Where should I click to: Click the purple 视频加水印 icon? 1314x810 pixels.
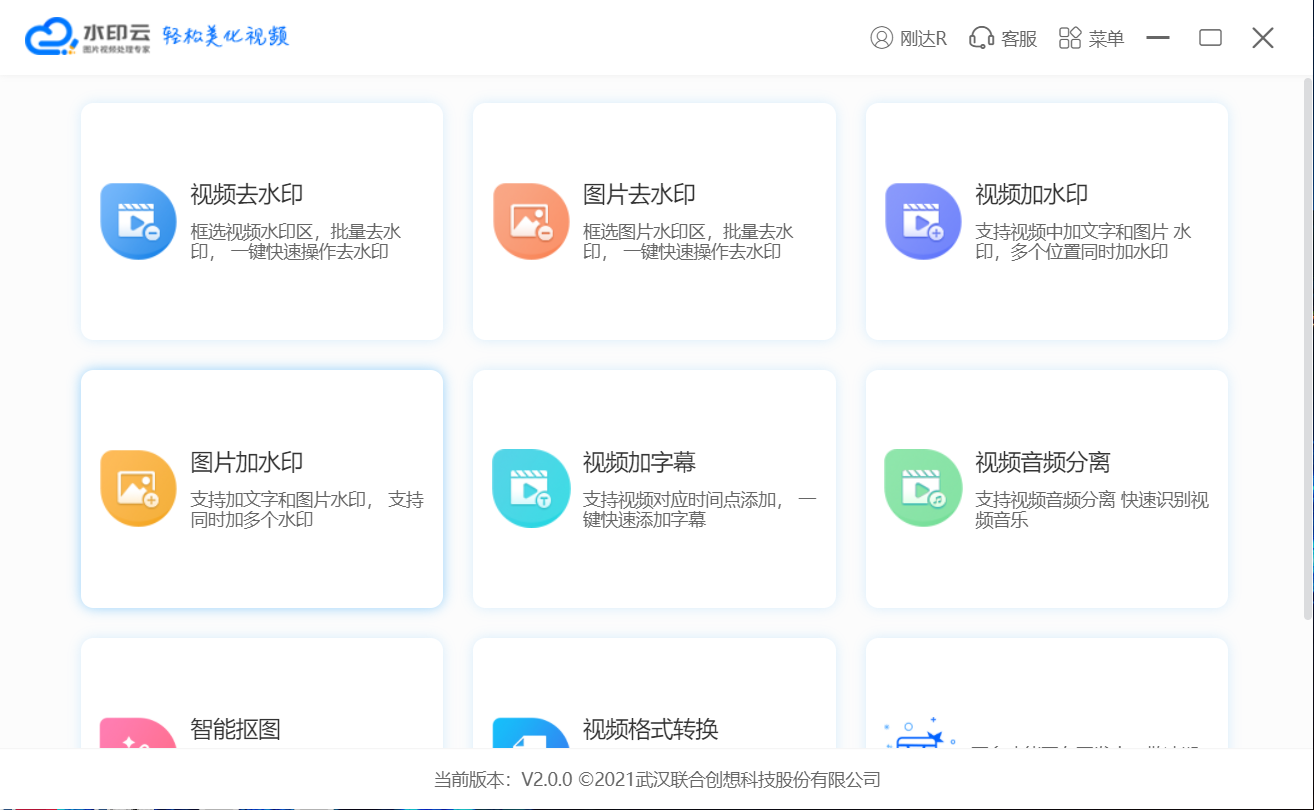point(923,221)
